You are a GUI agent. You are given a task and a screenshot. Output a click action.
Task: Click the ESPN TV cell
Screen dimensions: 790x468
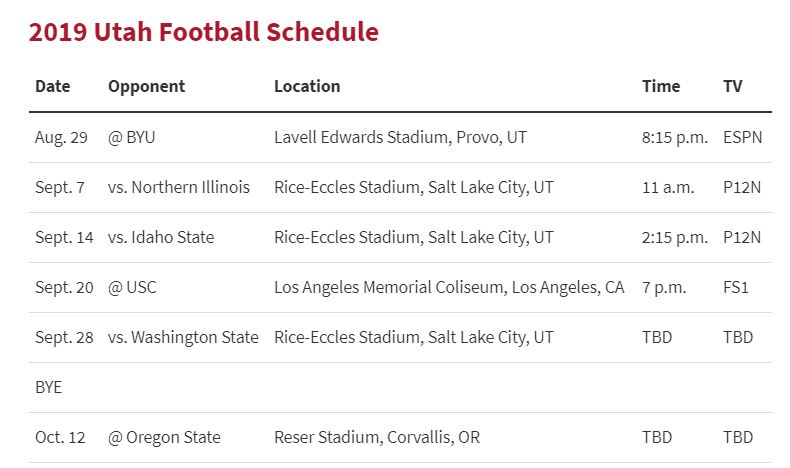(743, 137)
